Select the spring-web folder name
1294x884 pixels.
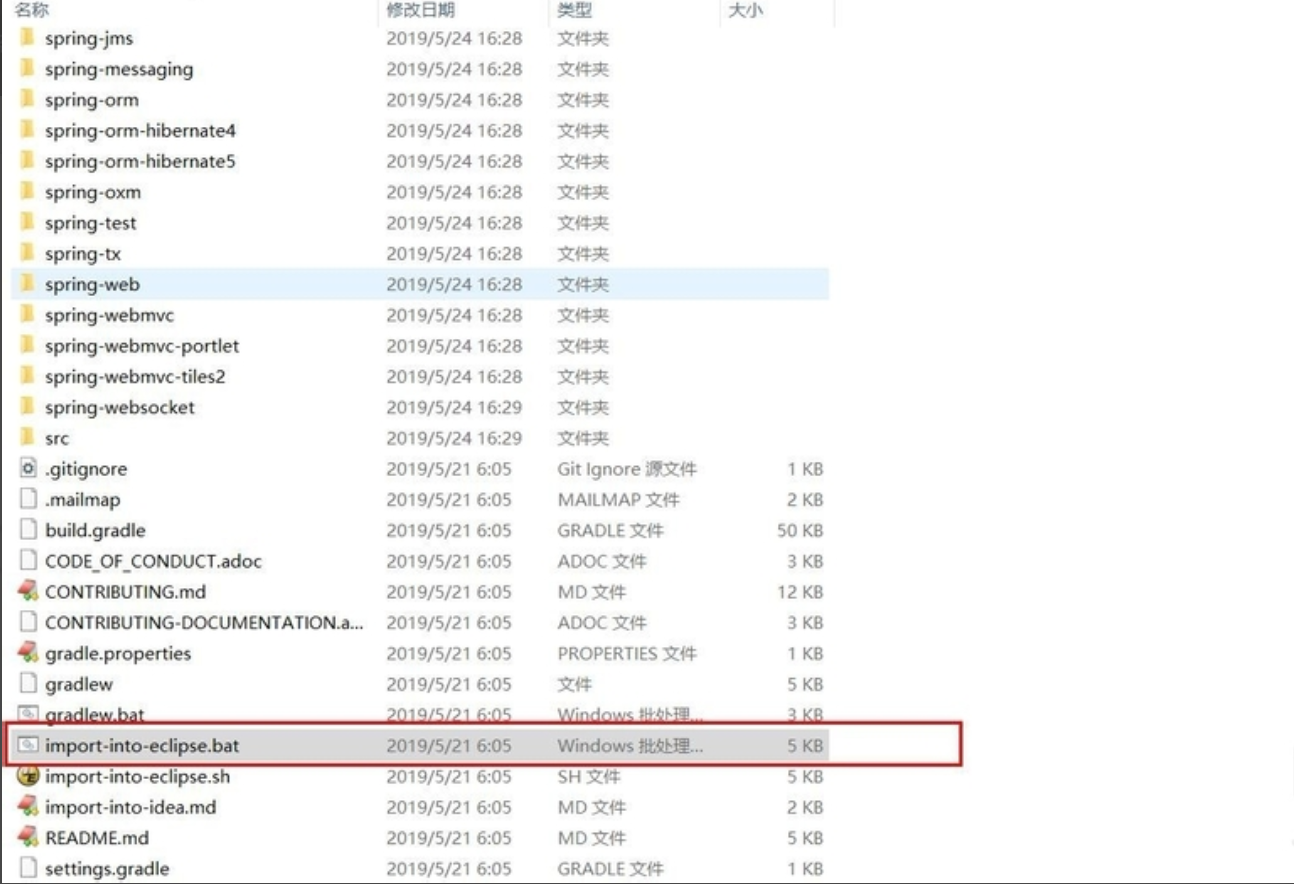tap(93, 285)
